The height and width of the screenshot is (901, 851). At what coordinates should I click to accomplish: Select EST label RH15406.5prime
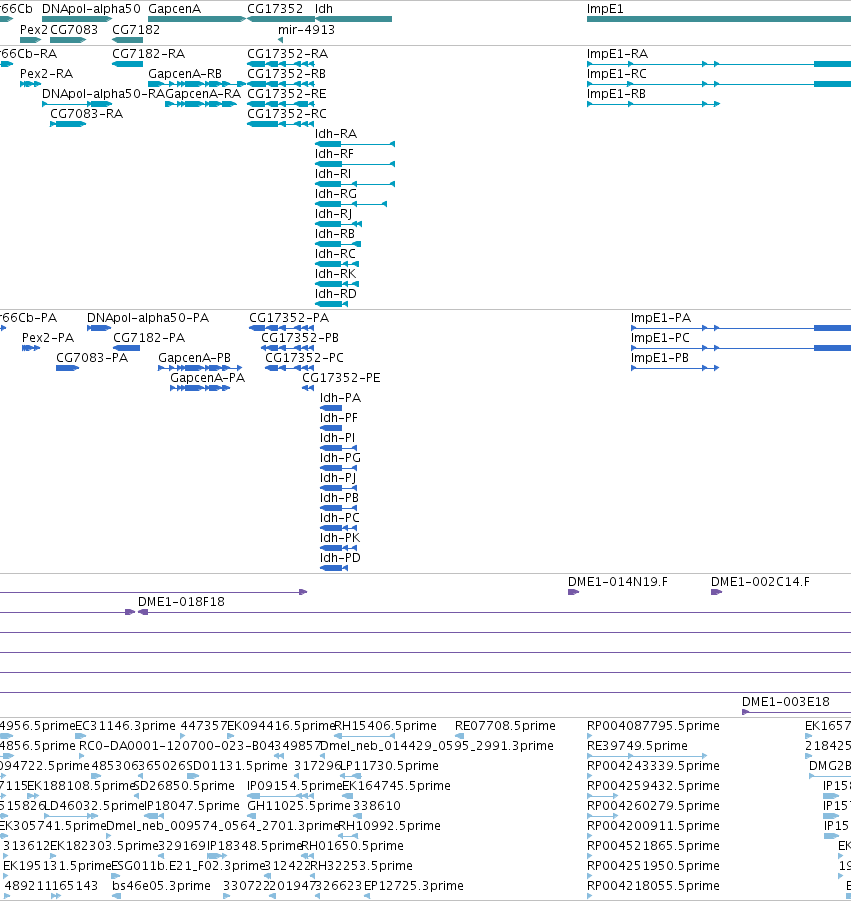385,726
